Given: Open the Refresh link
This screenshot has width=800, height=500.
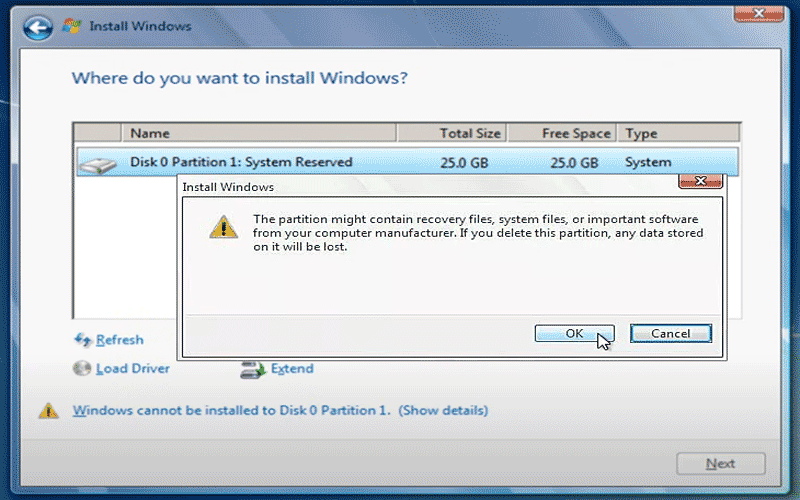Looking at the screenshot, I should (119, 340).
